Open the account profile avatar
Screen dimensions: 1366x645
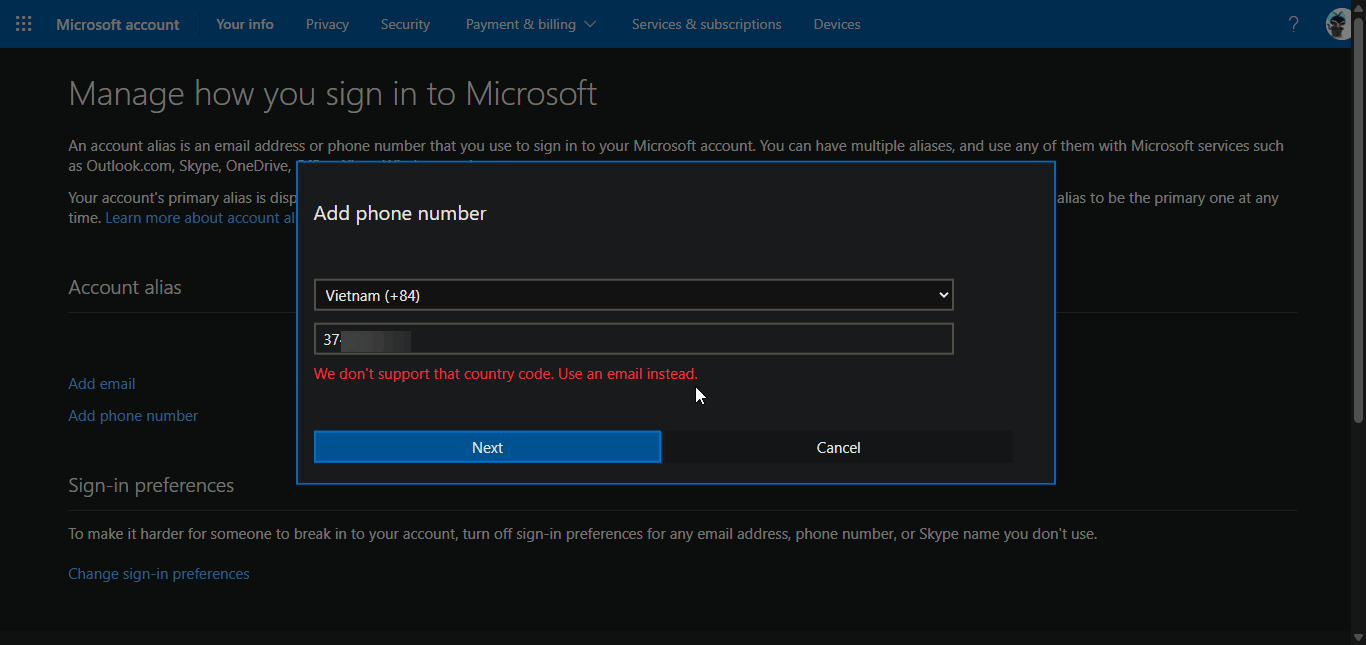1339,24
